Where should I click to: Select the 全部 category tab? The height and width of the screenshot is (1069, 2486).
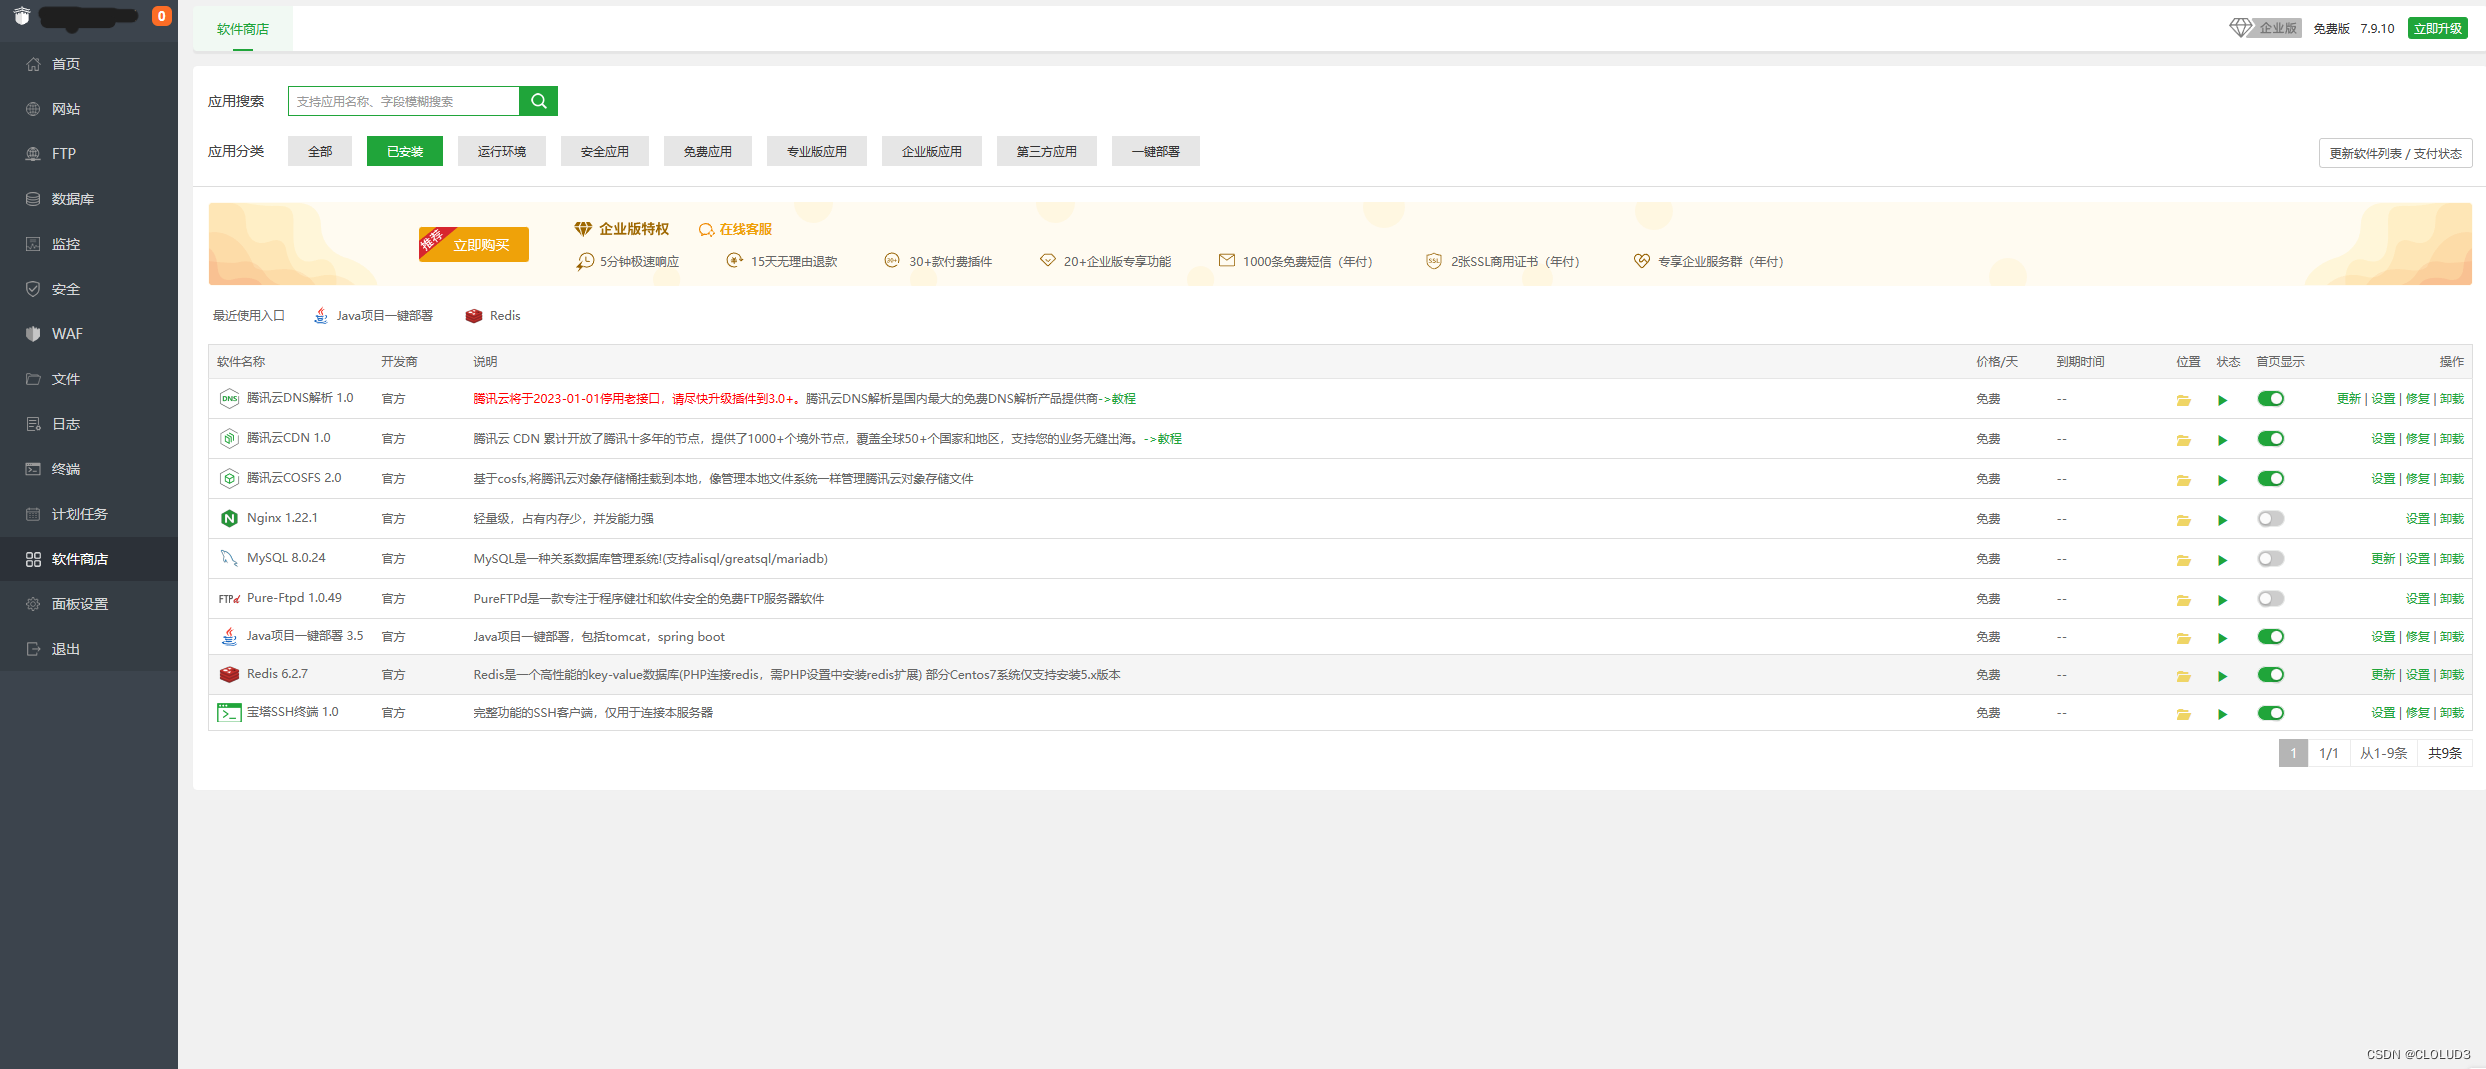tap(320, 151)
